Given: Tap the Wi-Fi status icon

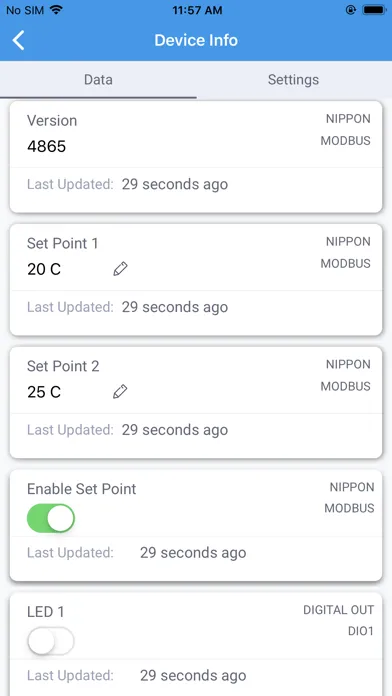Looking at the screenshot, I should (x=56, y=10).
